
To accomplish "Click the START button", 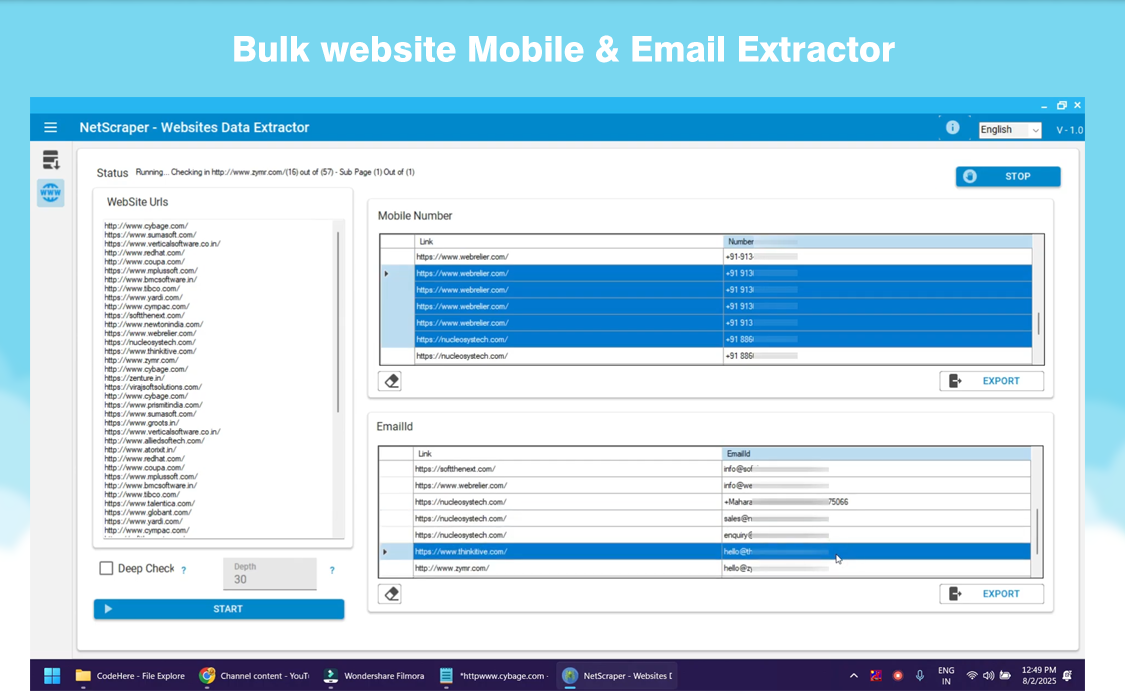I will [219, 609].
